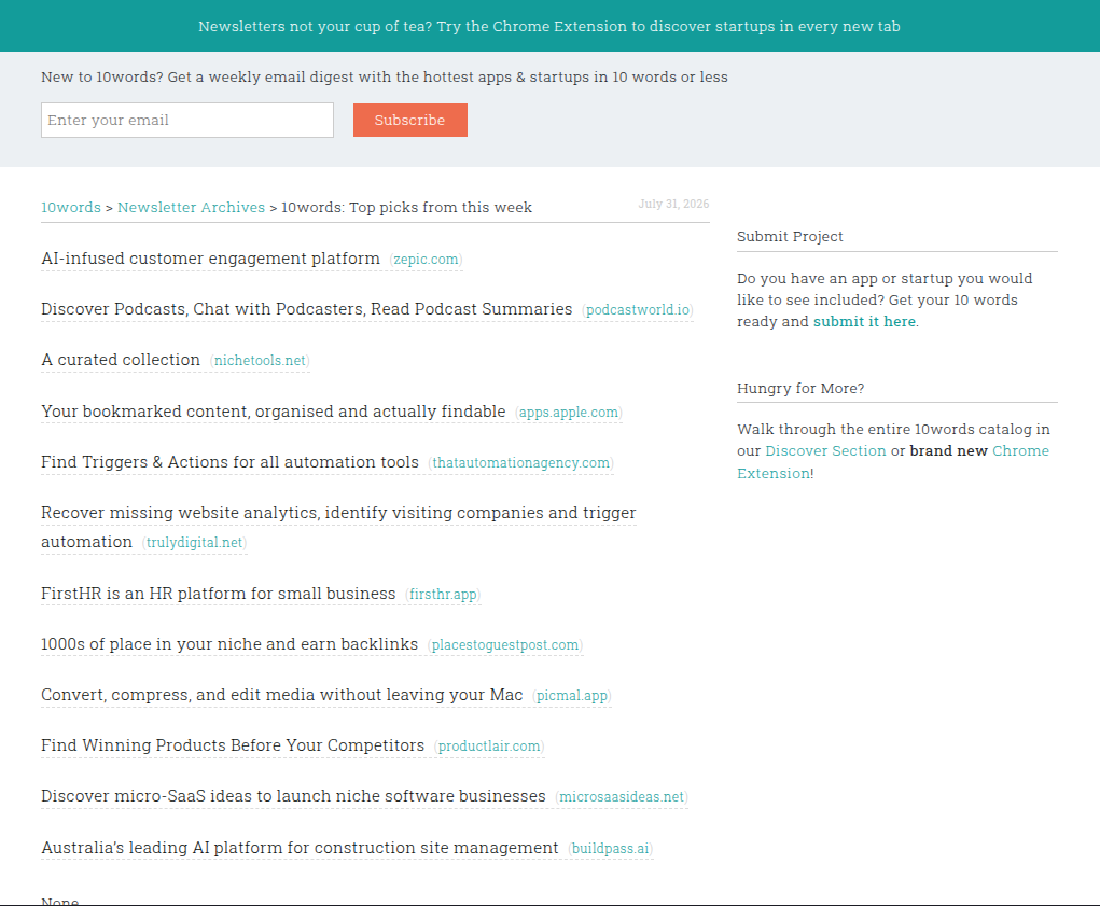Open the Discover Section link
Image resolution: width=1100 pixels, height=906 pixels.
click(826, 451)
